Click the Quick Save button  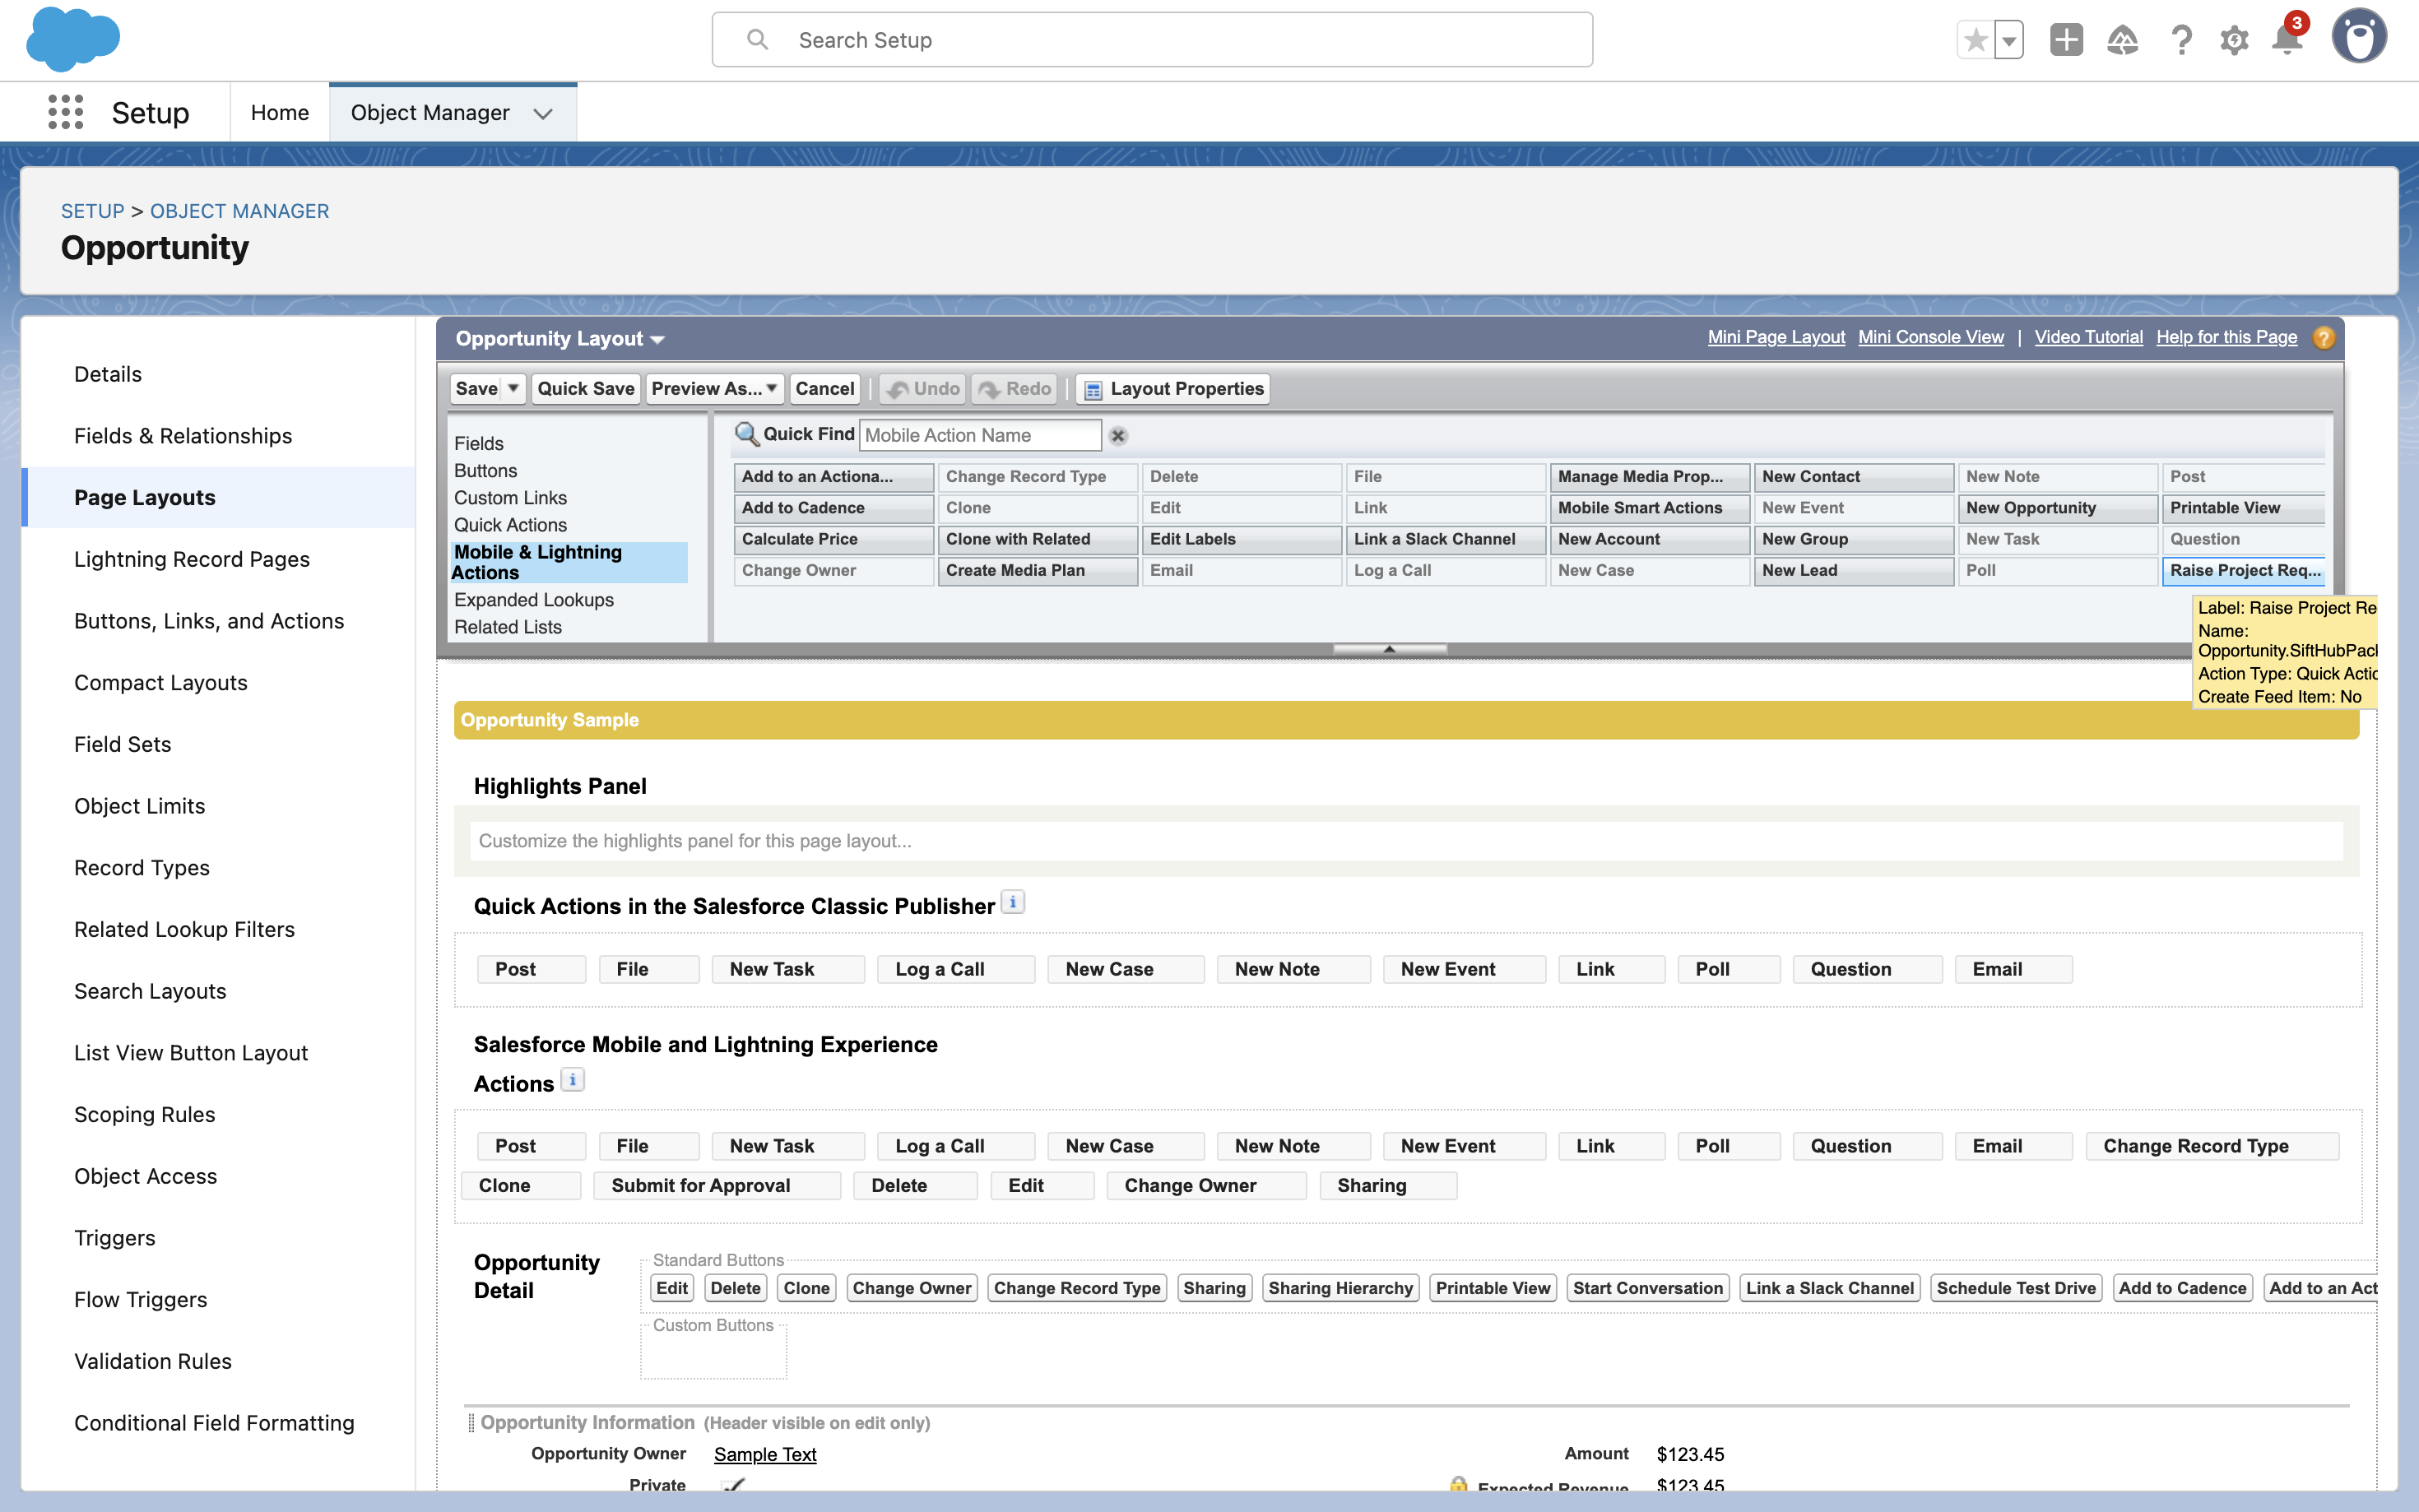(x=585, y=388)
